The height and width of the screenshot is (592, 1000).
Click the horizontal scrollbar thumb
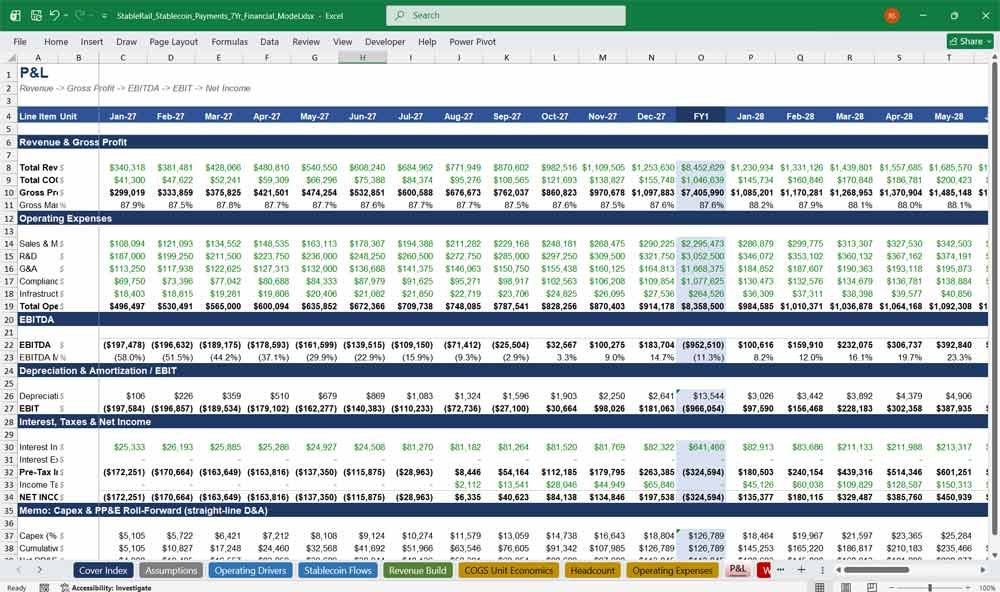(876, 570)
